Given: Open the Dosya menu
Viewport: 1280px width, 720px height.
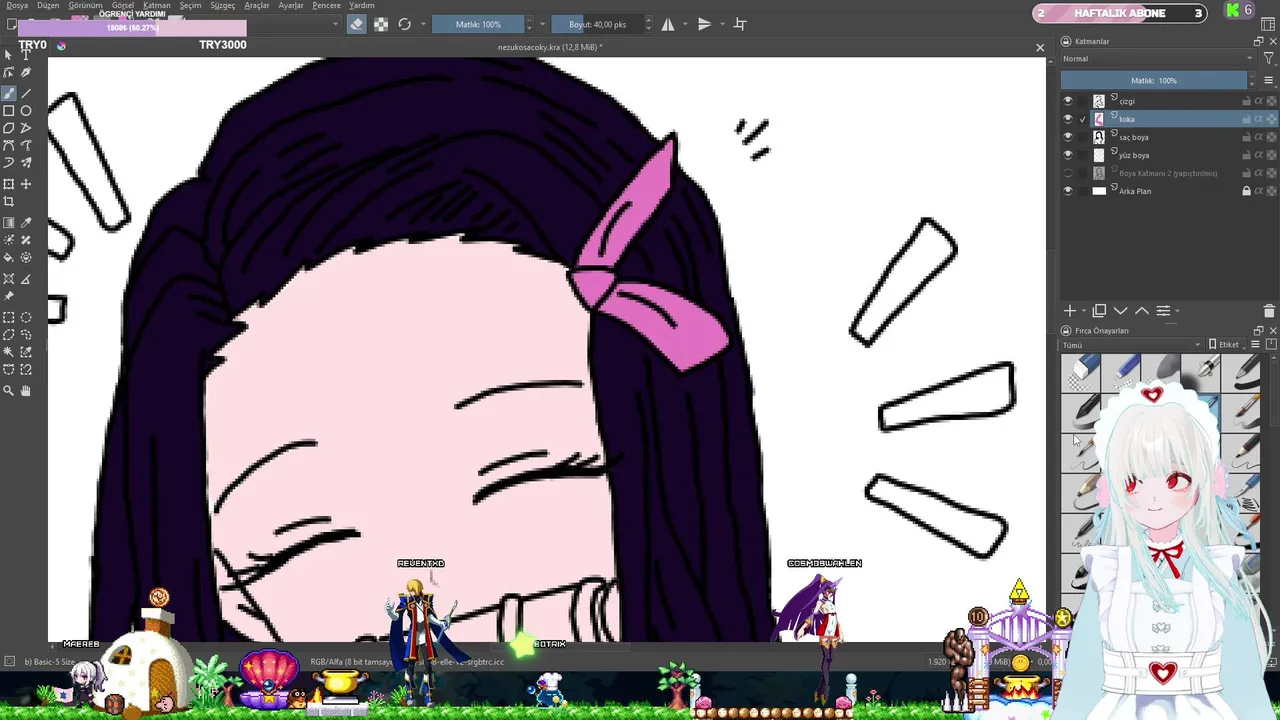Looking at the screenshot, I should coord(17,5).
